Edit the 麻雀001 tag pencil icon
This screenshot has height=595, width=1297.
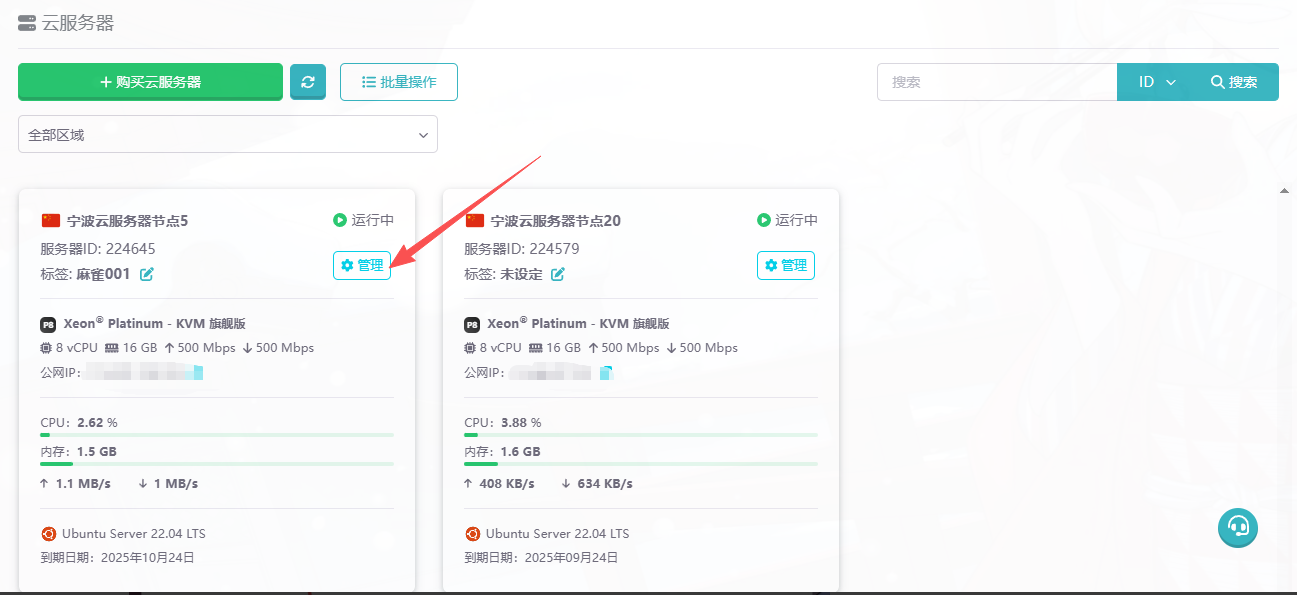point(147,274)
